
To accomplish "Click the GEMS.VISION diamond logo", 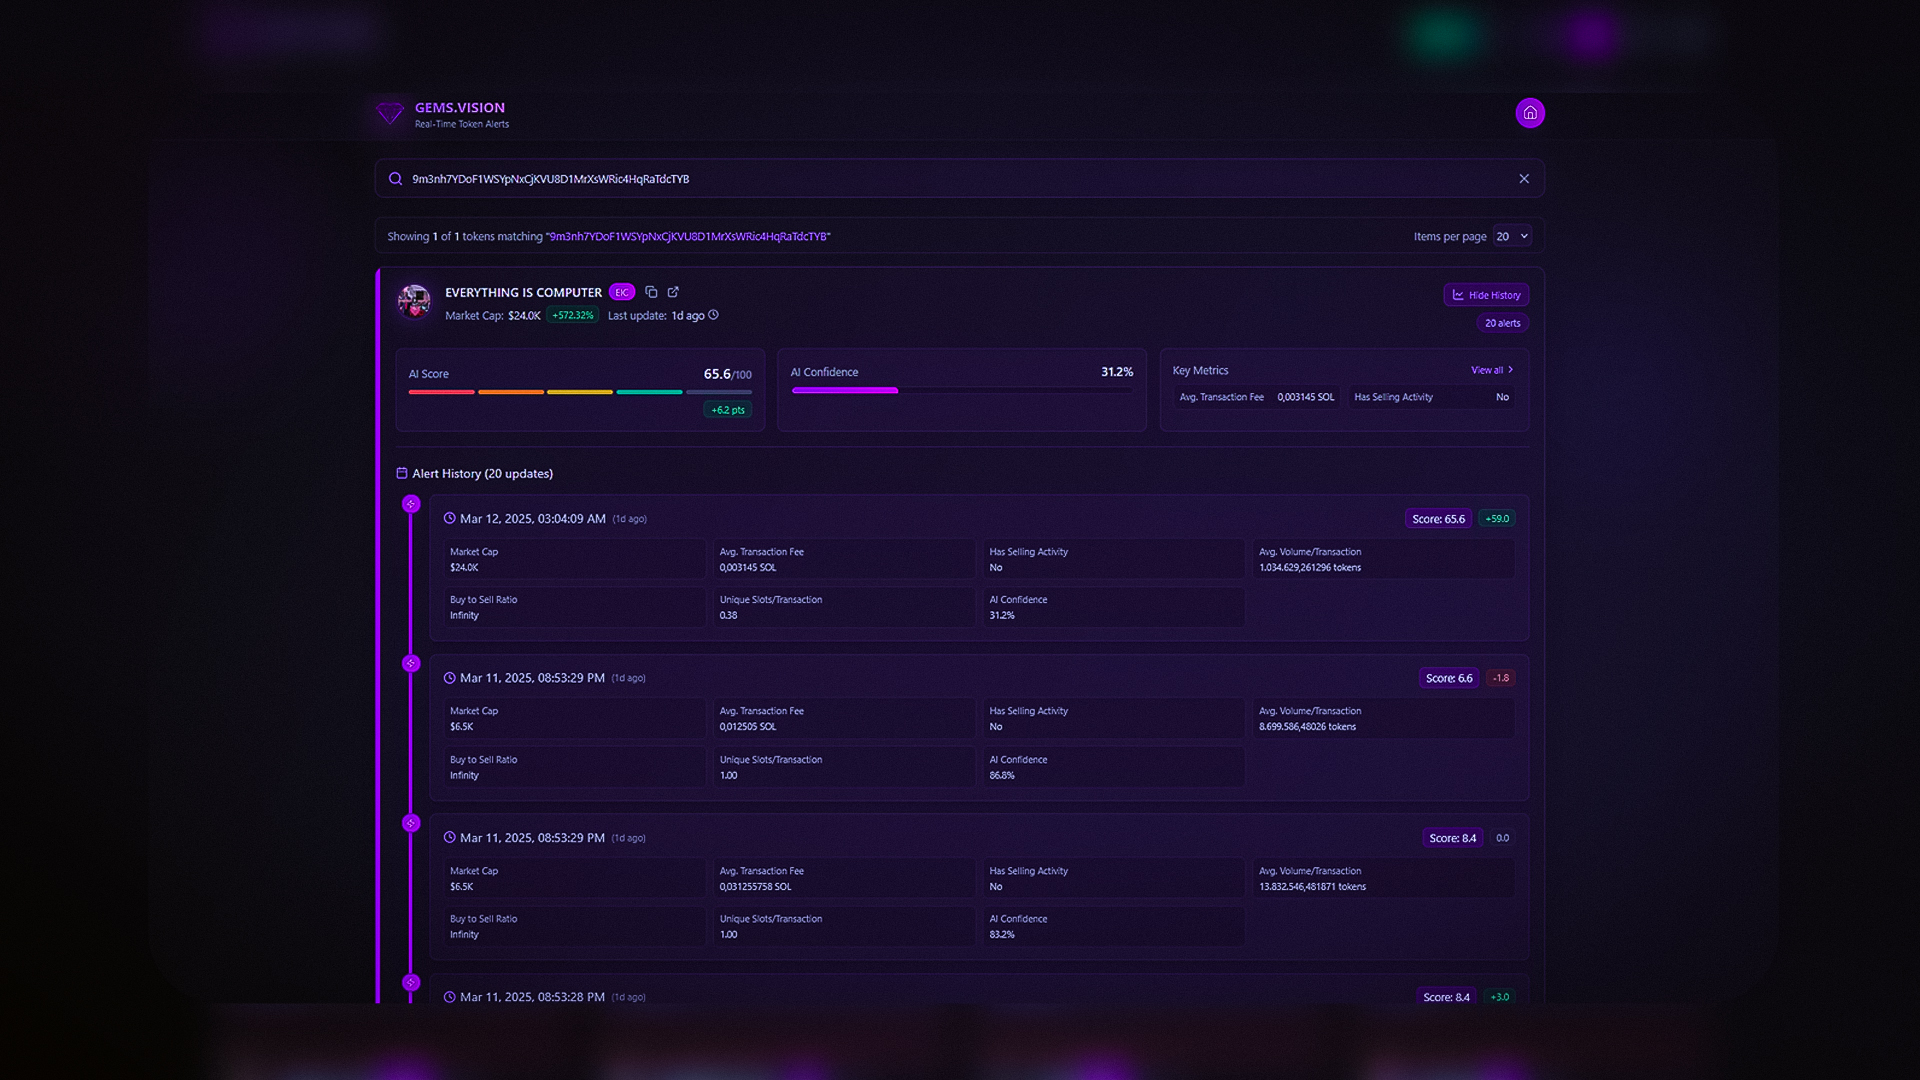I will (390, 113).
